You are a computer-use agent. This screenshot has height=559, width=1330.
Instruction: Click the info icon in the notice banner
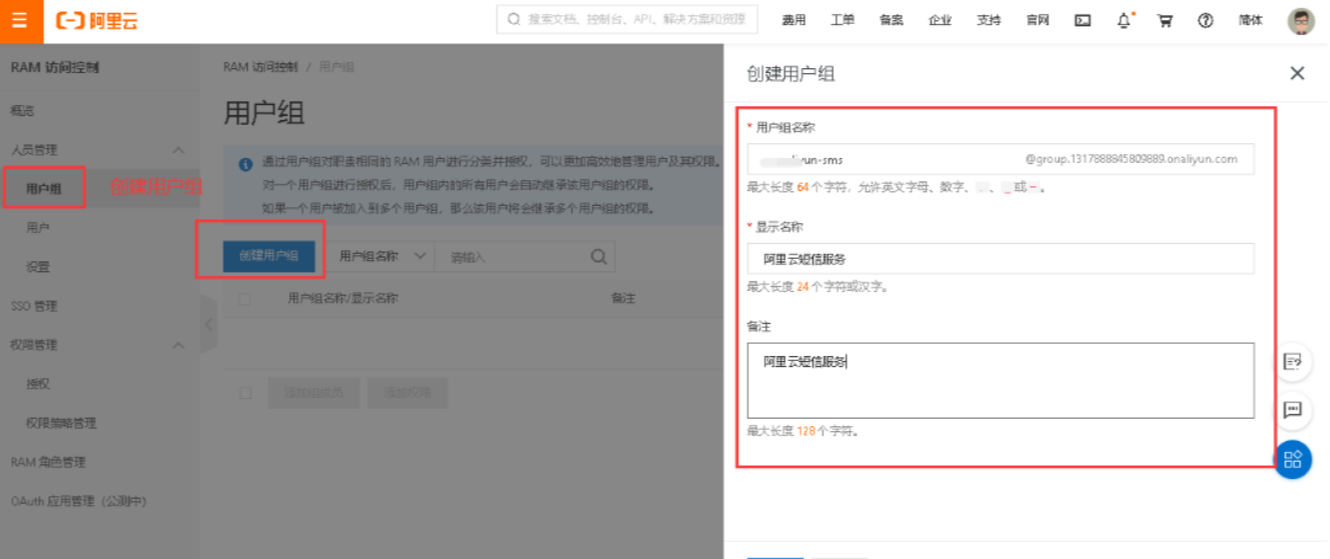pos(246,164)
